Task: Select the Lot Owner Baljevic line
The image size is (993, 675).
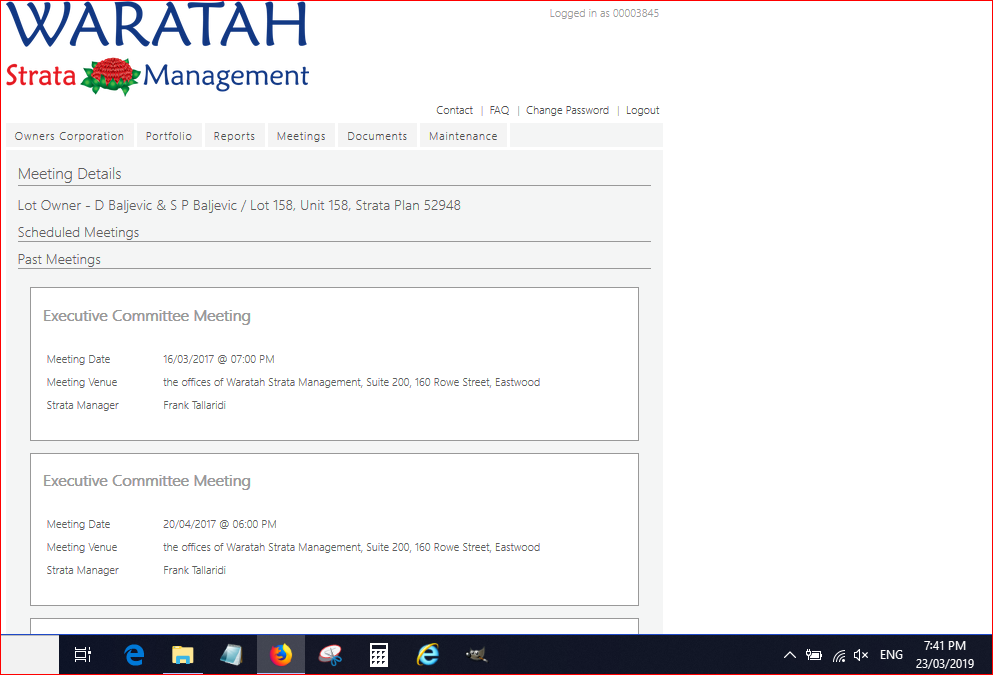Action: tap(239, 205)
